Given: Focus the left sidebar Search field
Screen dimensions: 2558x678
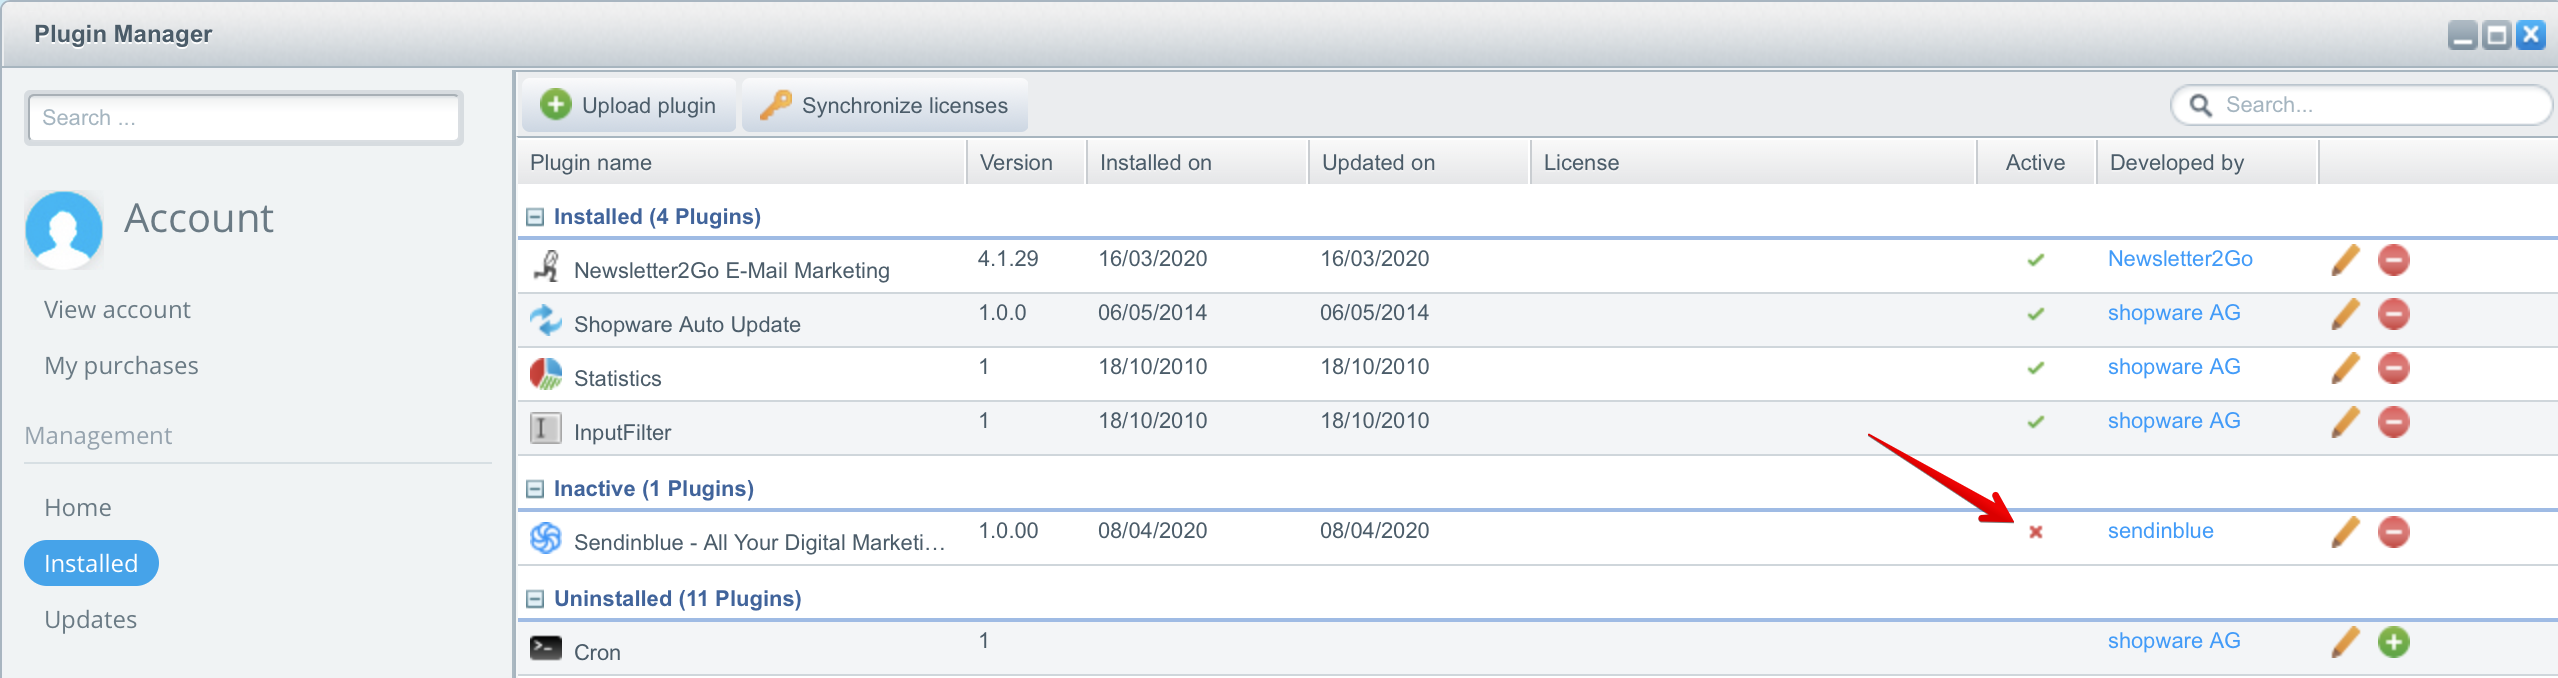Looking at the screenshot, I should point(244,118).
